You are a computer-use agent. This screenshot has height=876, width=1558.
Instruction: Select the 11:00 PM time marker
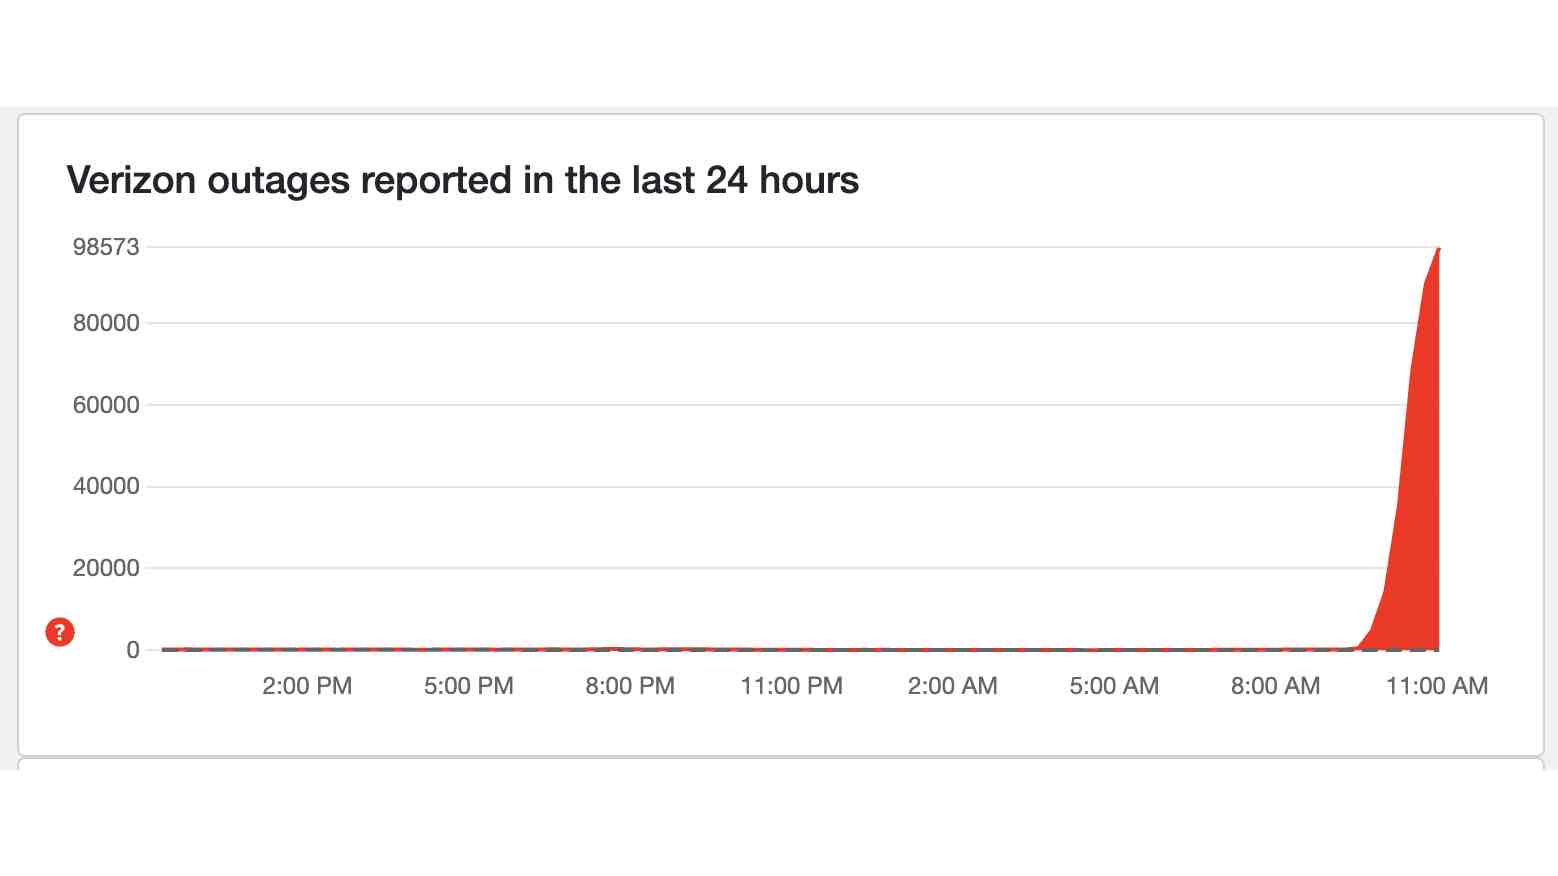click(792, 686)
